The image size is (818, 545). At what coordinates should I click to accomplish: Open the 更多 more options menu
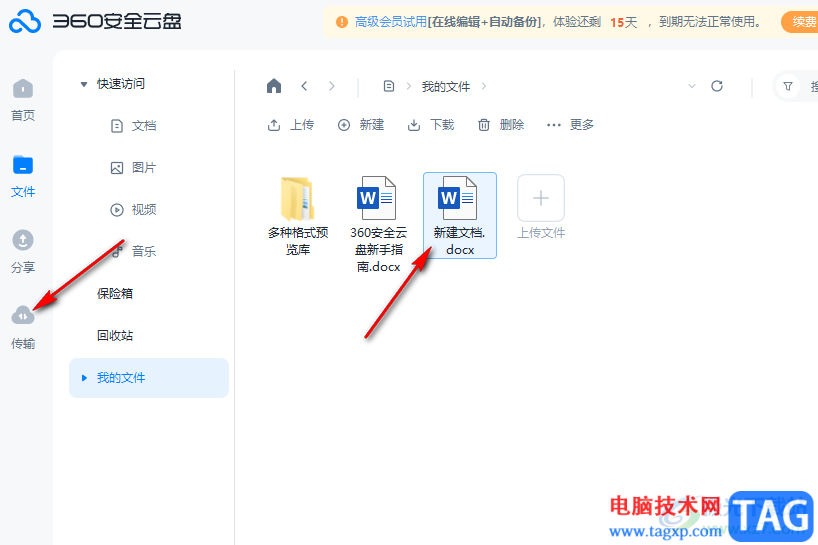point(570,125)
